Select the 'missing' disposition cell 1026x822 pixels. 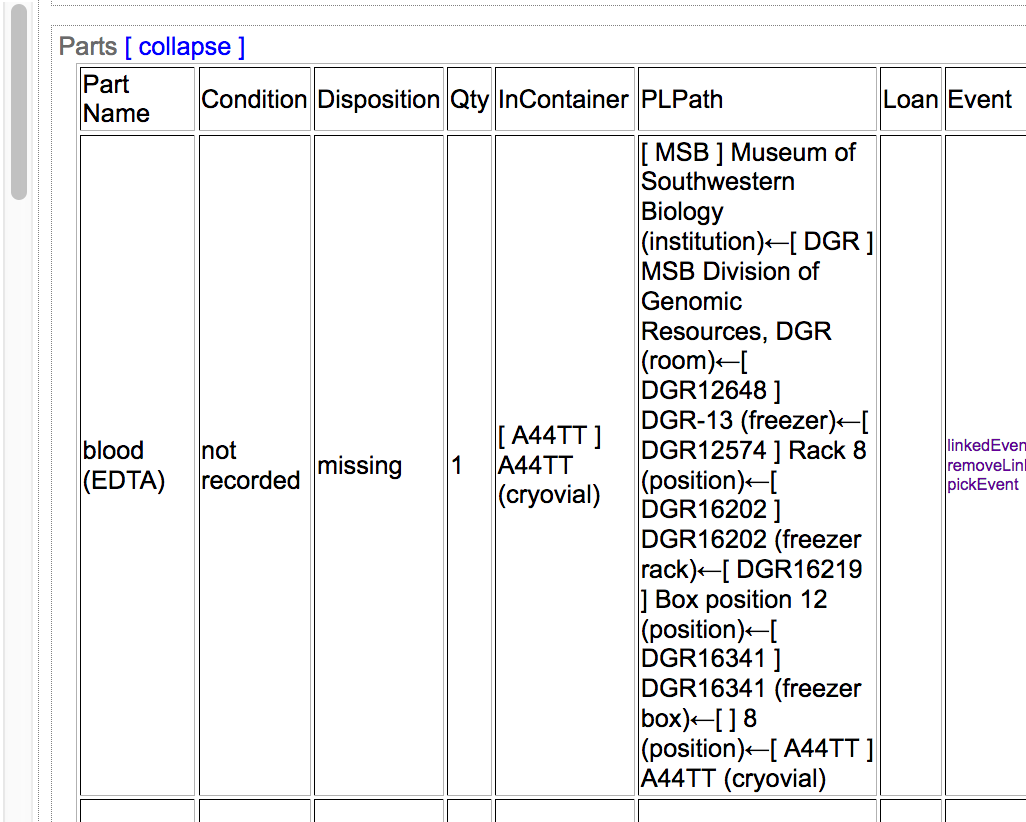(379, 465)
